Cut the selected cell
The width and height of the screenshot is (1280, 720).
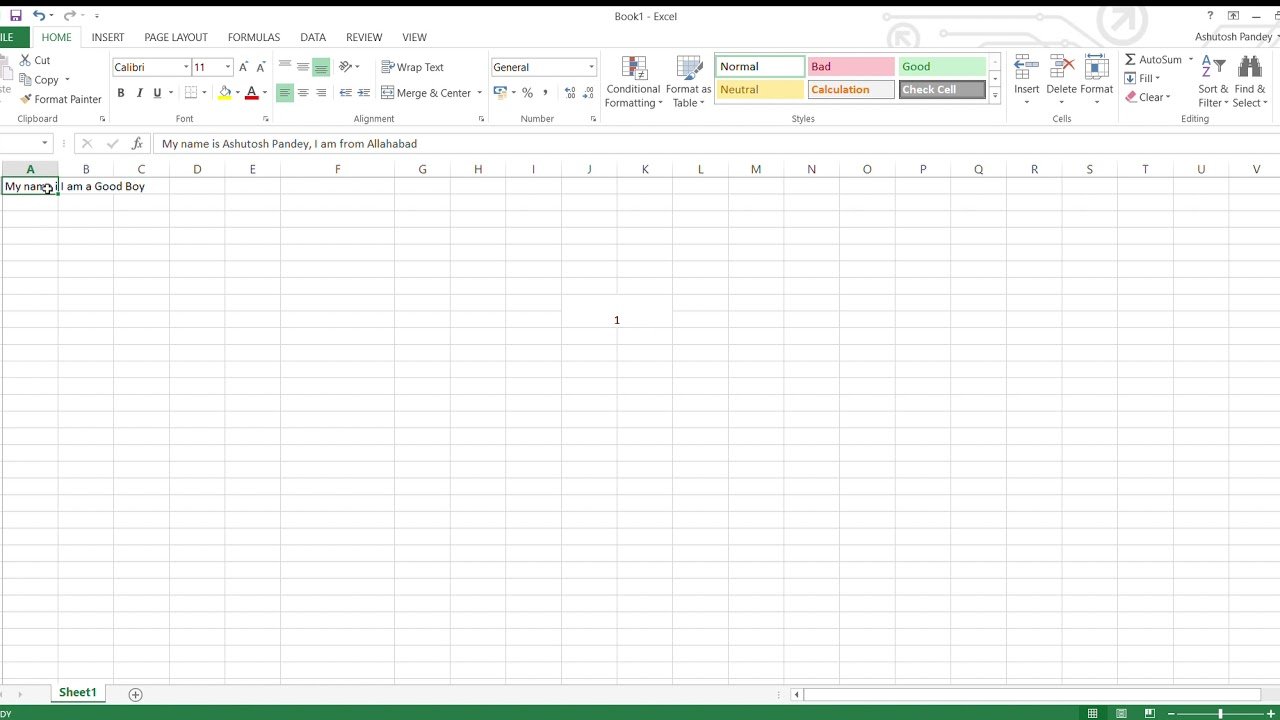click(x=35, y=60)
